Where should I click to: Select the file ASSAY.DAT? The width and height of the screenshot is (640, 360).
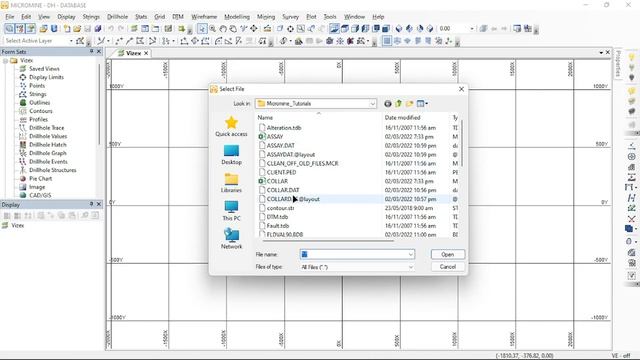280,145
